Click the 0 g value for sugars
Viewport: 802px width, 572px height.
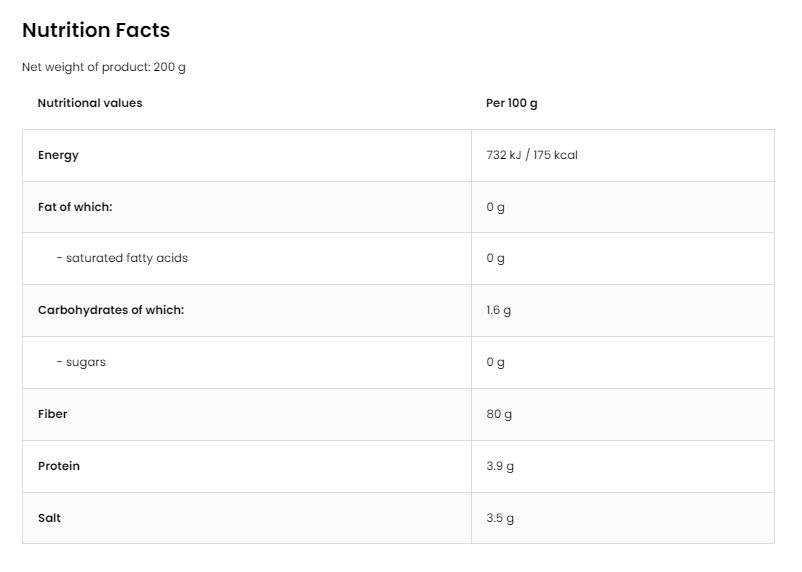pos(495,362)
